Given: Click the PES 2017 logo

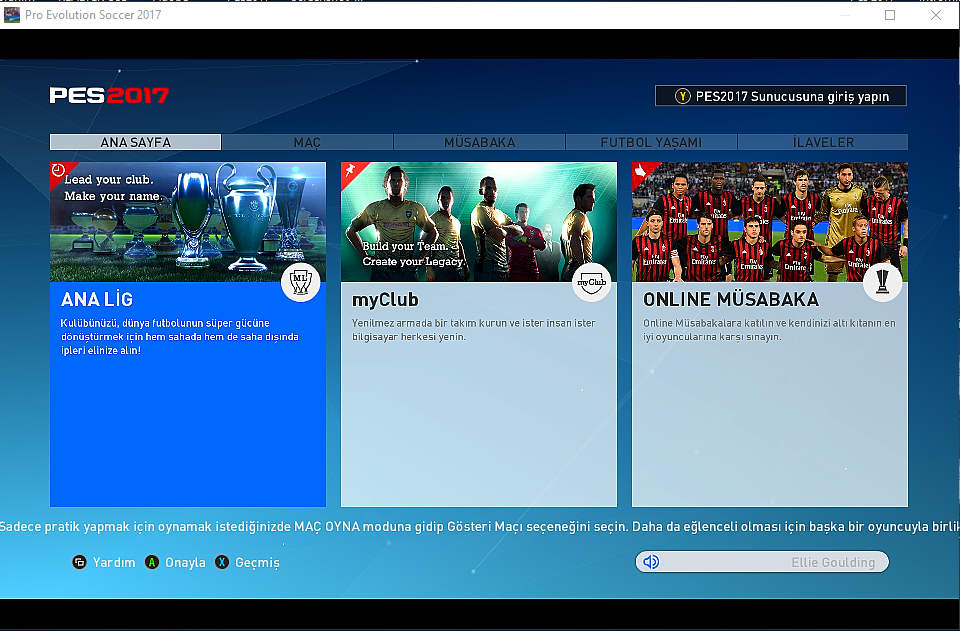Looking at the screenshot, I should tap(109, 95).
